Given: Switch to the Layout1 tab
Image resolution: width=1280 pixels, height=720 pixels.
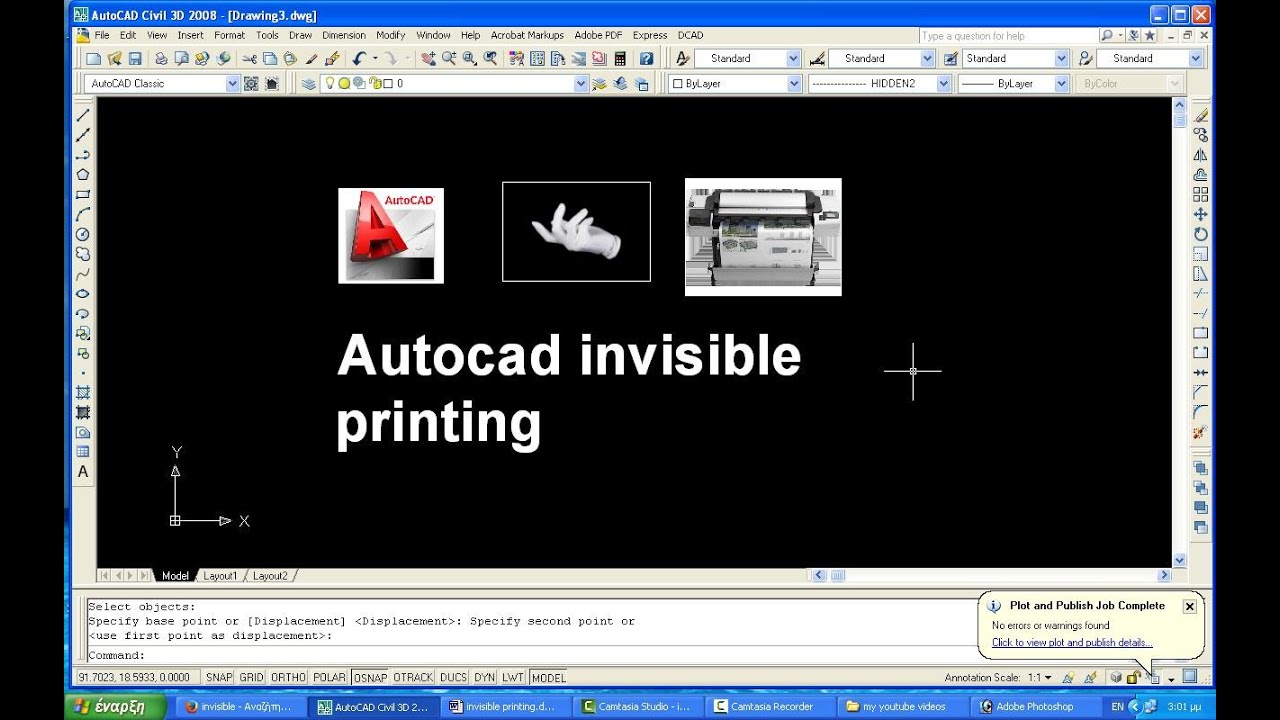Looking at the screenshot, I should [220, 576].
